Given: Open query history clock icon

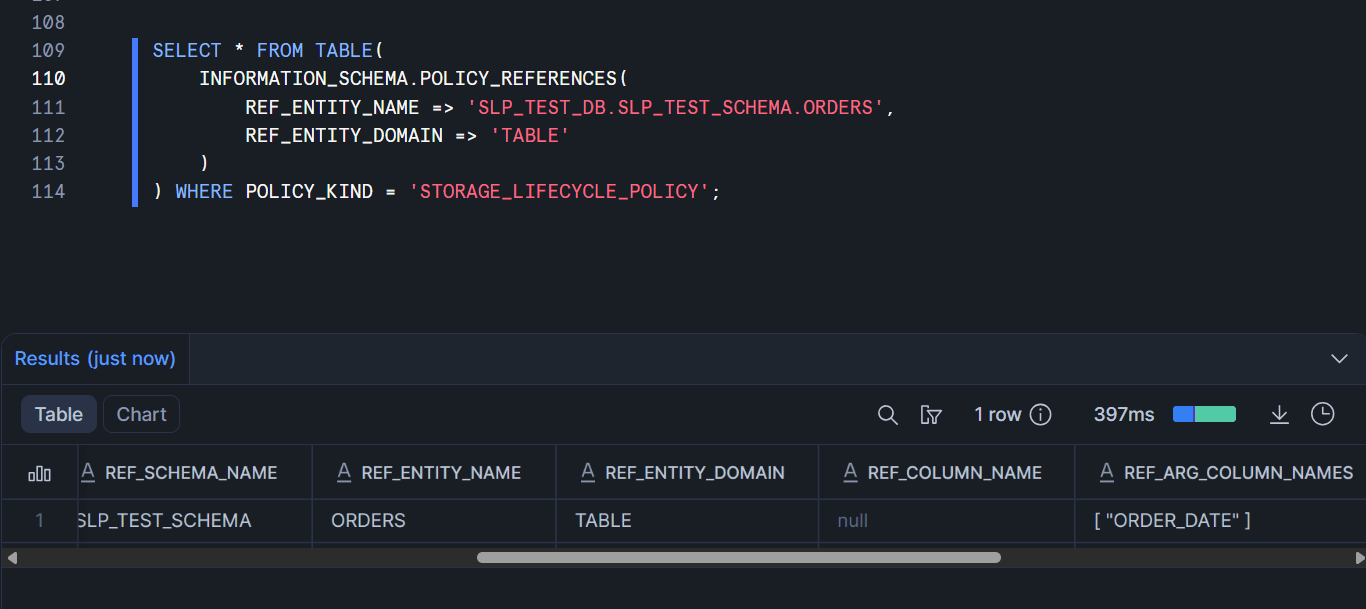Looking at the screenshot, I should point(1323,414).
